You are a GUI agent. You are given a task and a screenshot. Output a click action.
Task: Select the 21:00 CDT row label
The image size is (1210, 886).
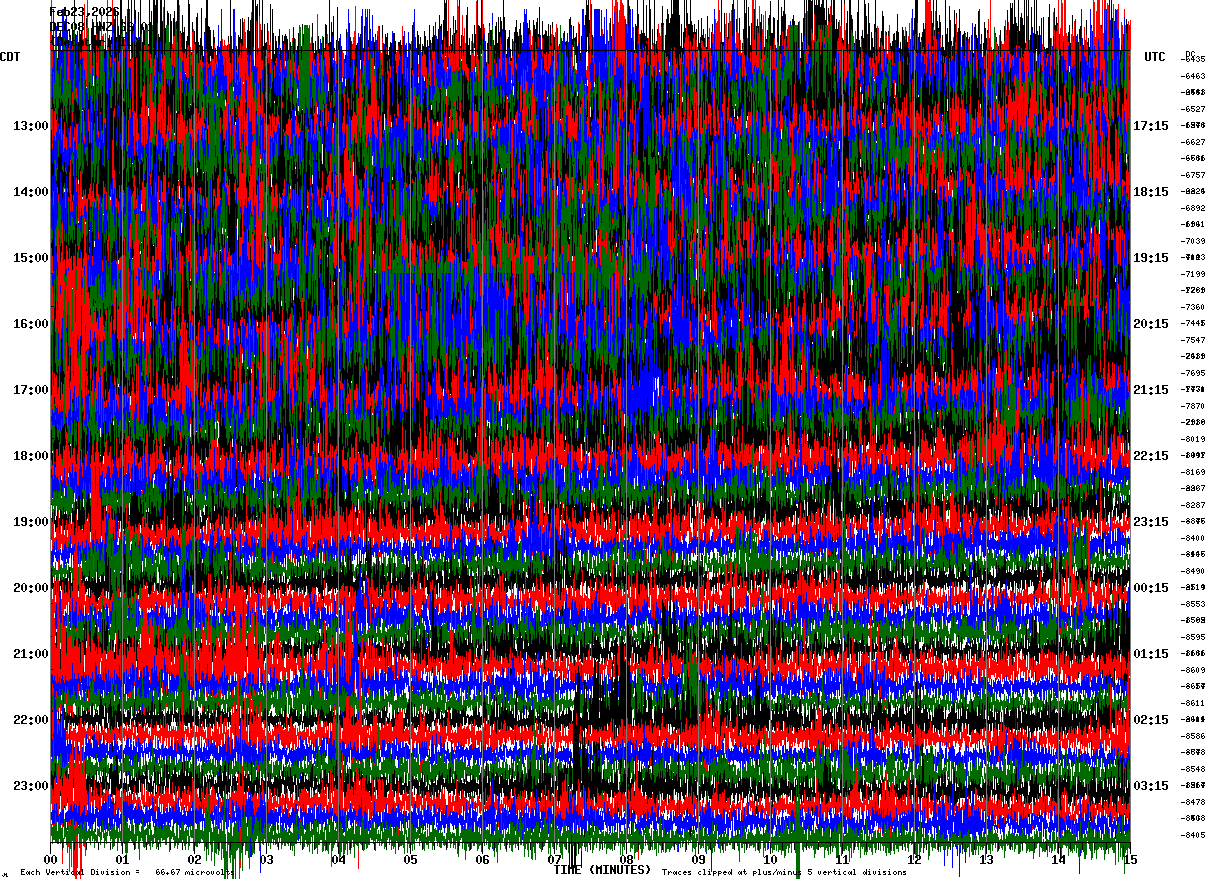point(31,654)
